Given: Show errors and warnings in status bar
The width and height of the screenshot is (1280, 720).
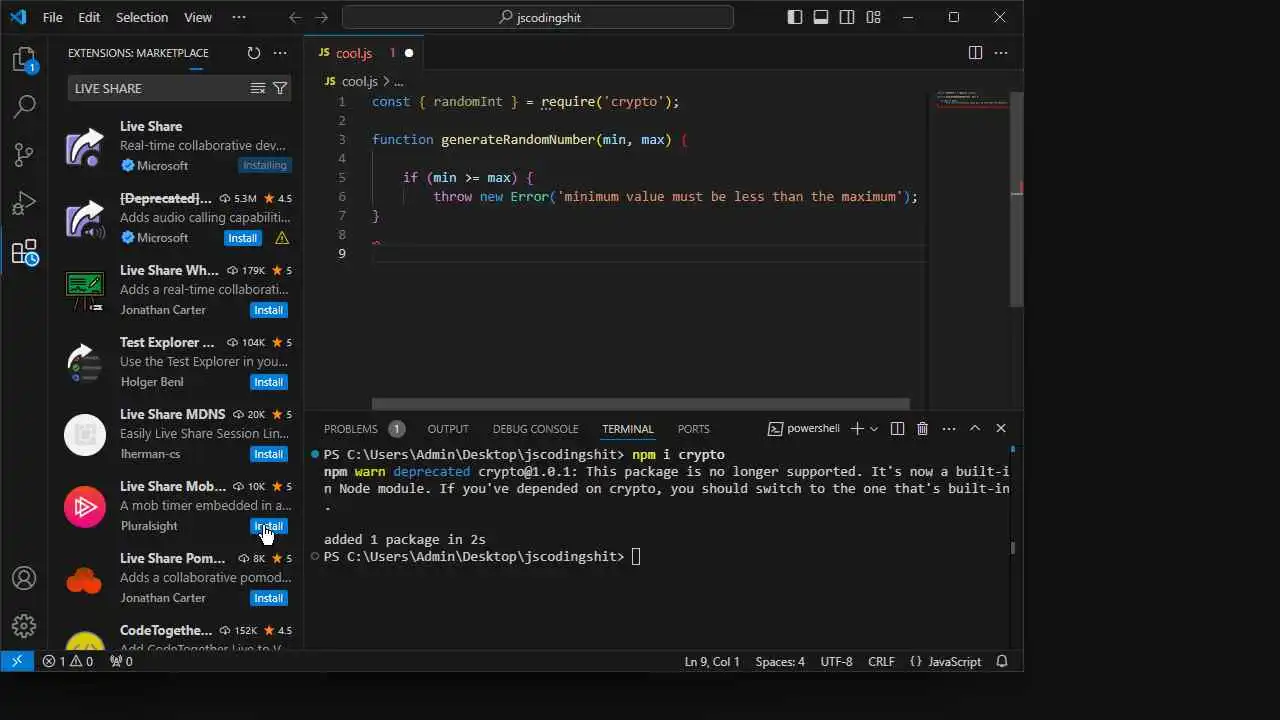Looking at the screenshot, I should (x=68, y=661).
